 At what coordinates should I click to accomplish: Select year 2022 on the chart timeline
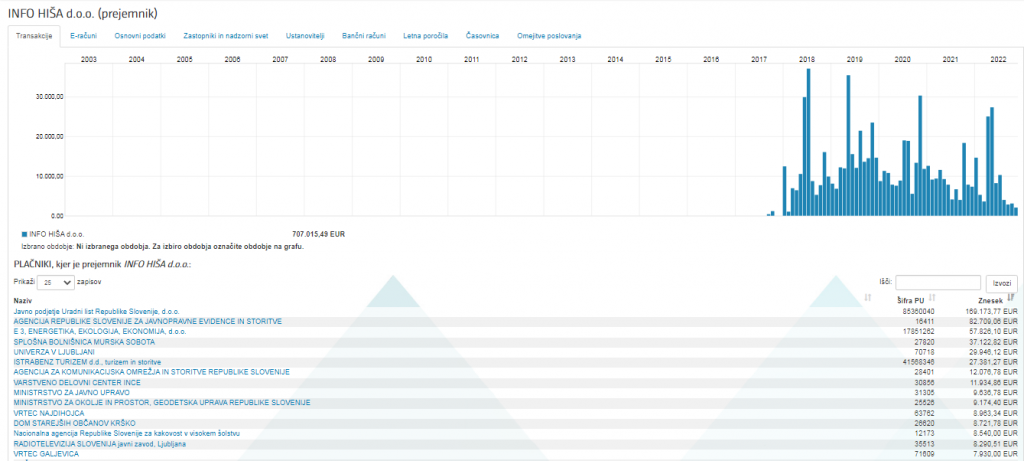[998, 60]
